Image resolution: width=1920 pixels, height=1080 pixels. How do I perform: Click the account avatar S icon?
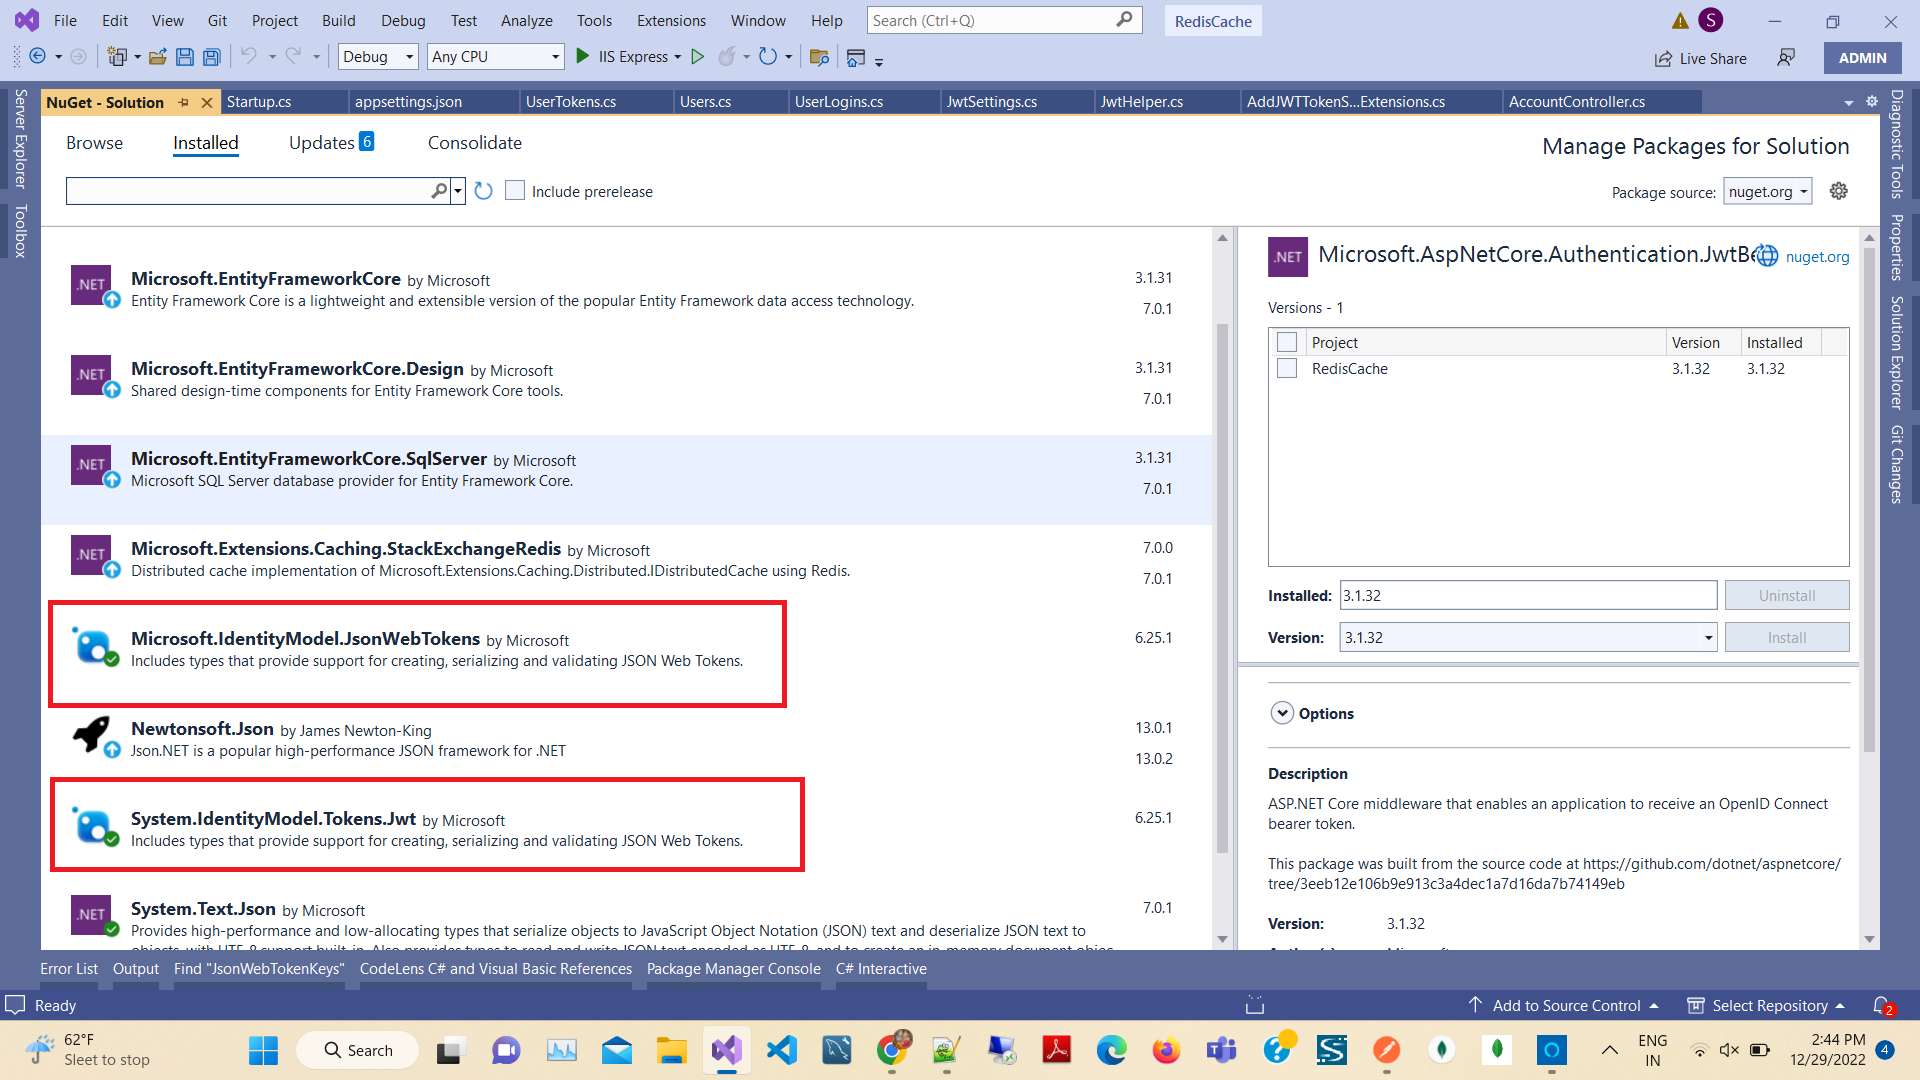1711,20
